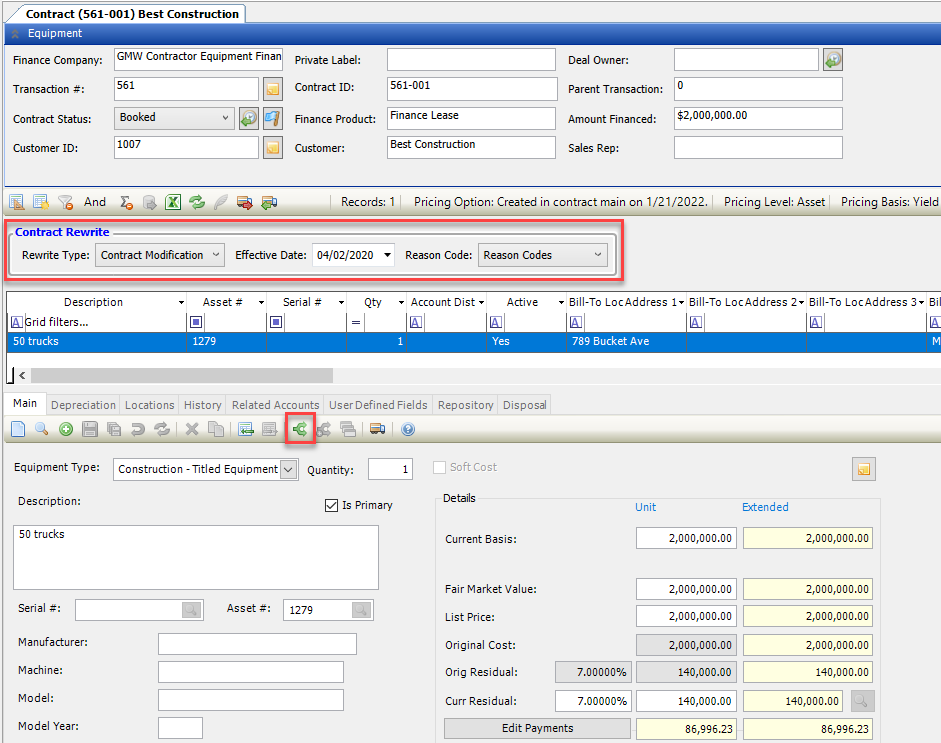The width and height of the screenshot is (941, 743).
Task: Click the undo arrow icon
Action: 138,429
